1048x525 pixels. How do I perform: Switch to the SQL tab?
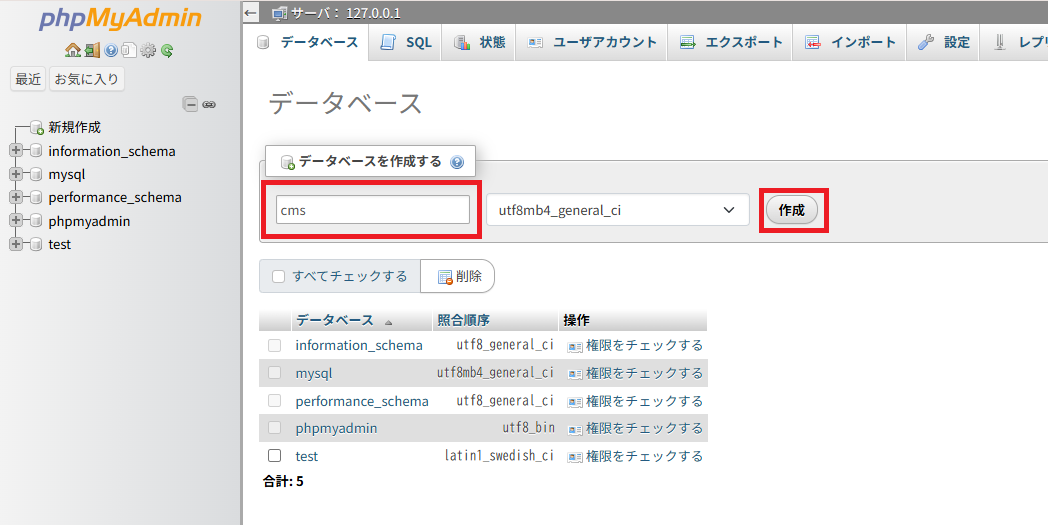pyautogui.click(x=407, y=42)
